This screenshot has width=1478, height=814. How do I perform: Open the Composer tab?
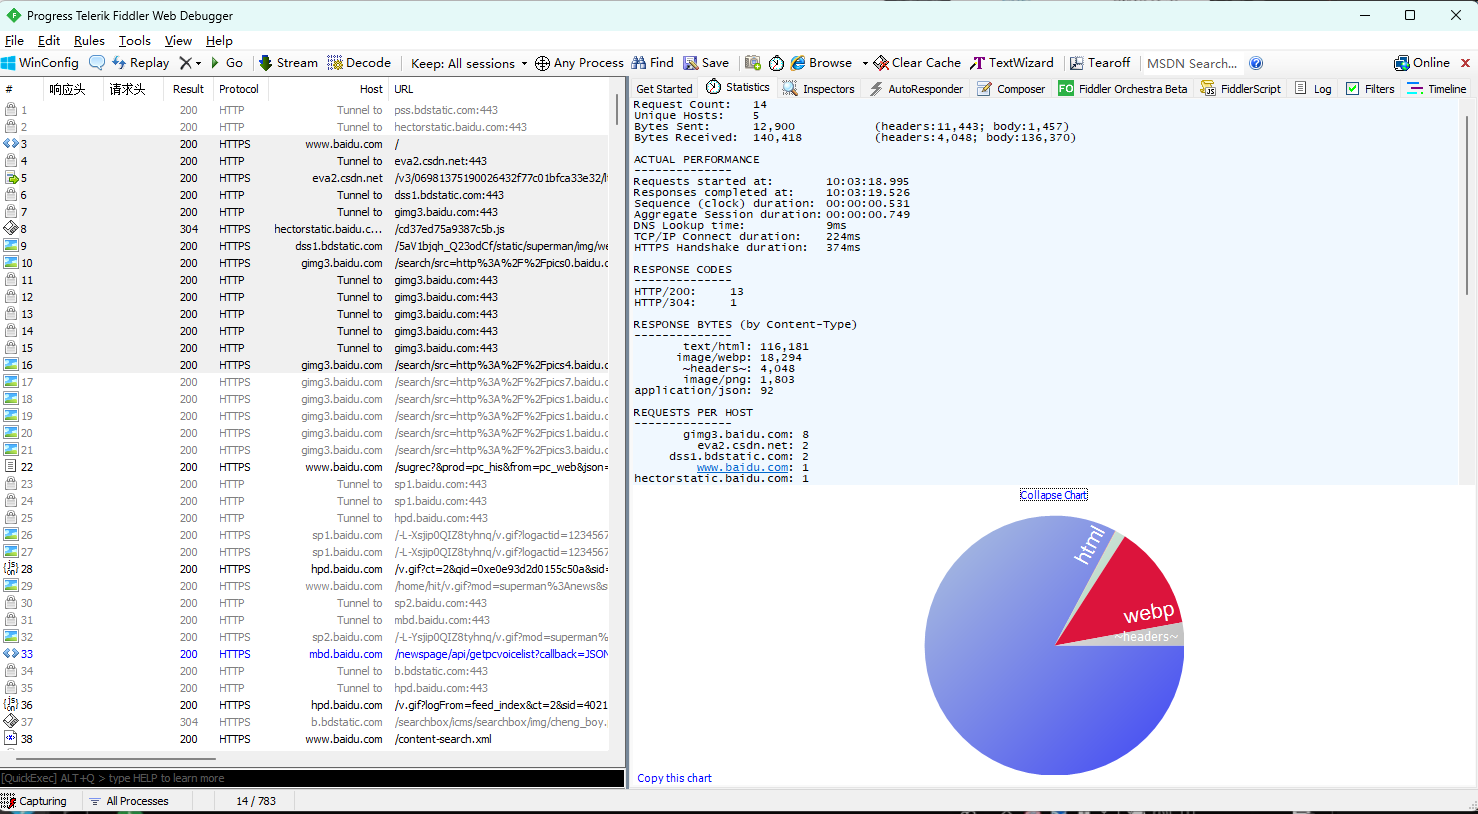[1011, 89]
